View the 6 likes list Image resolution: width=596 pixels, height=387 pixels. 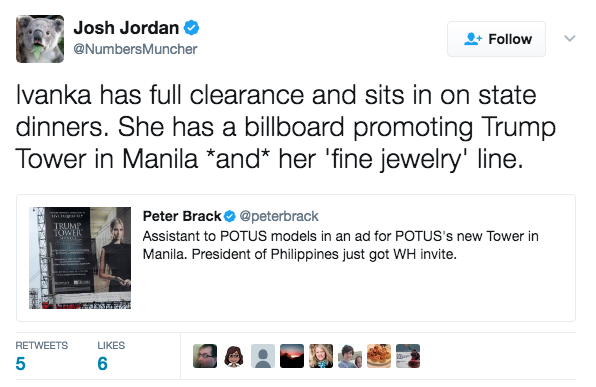click(111, 356)
